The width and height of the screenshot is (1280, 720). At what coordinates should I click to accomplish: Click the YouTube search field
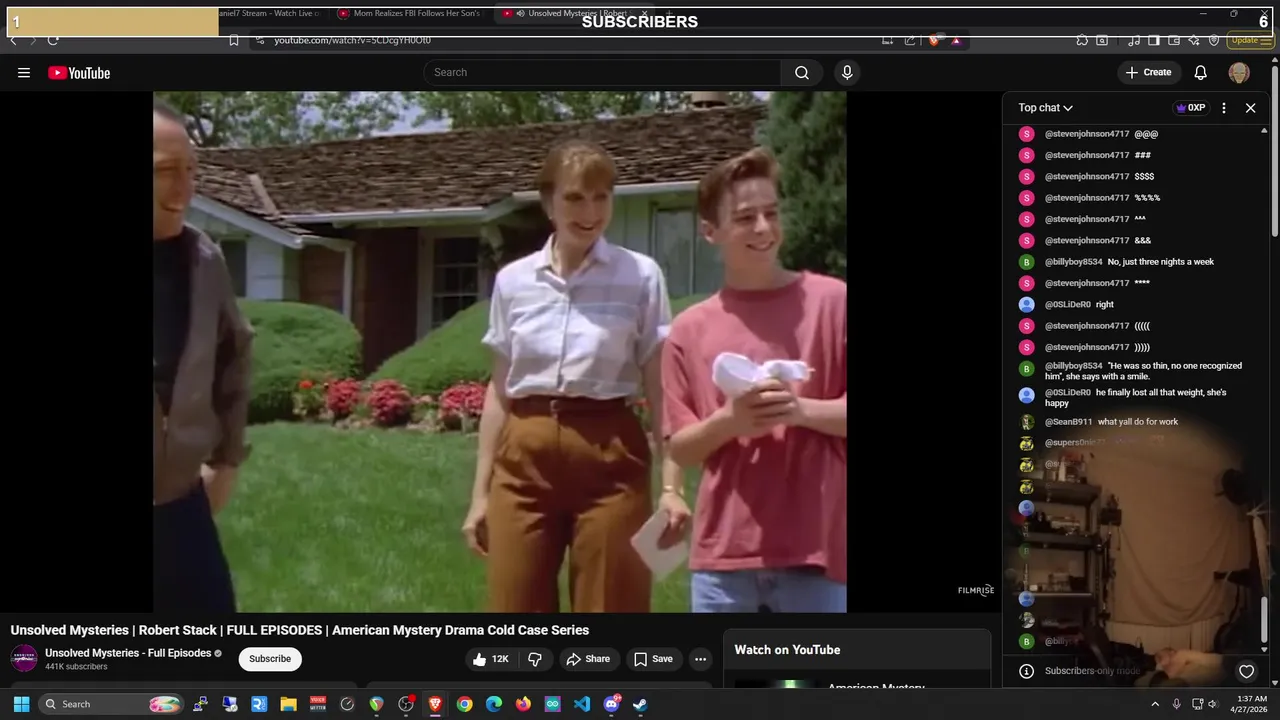[x=602, y=72]
